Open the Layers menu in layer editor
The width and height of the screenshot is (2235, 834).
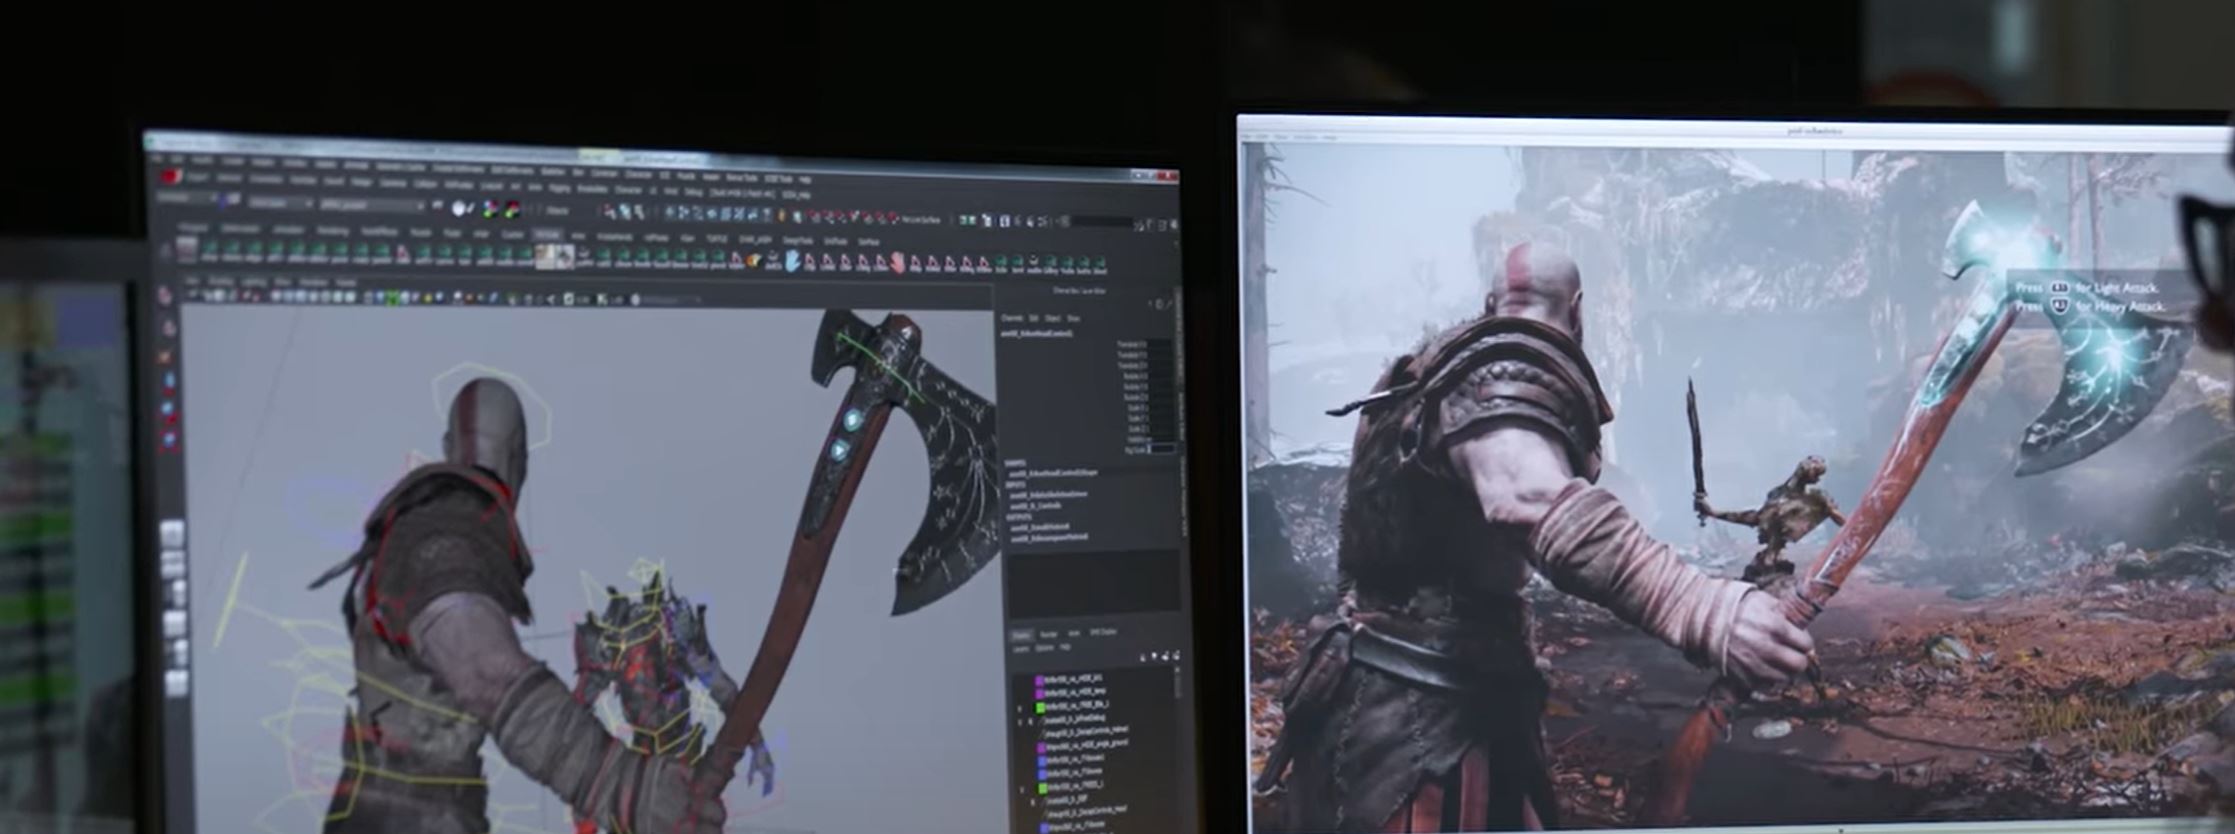(1021, 649)
